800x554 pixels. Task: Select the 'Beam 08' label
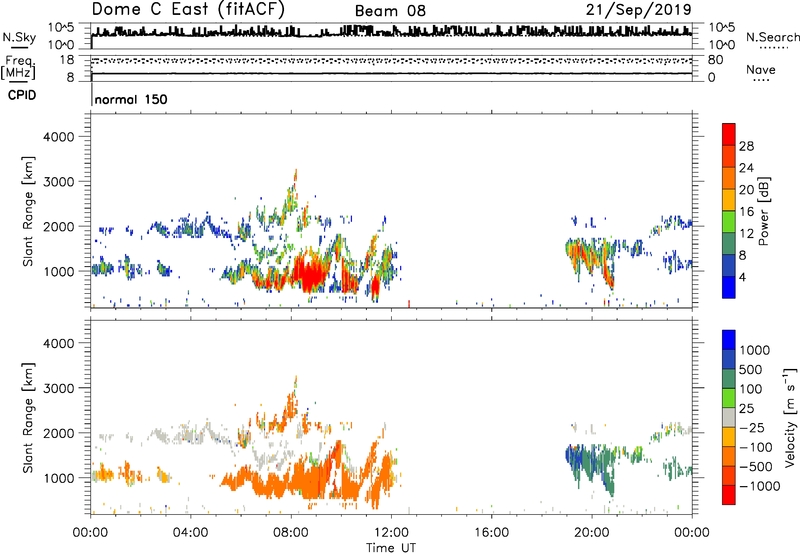click(x=390, y=11)
